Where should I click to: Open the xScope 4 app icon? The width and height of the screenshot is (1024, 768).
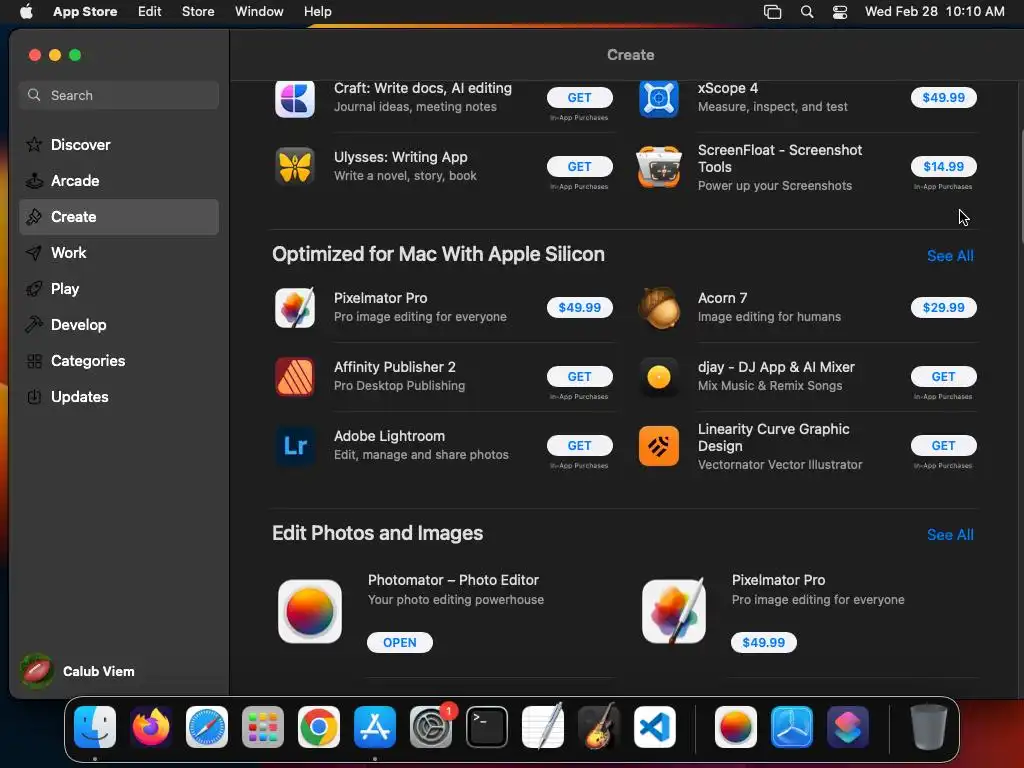658,99
